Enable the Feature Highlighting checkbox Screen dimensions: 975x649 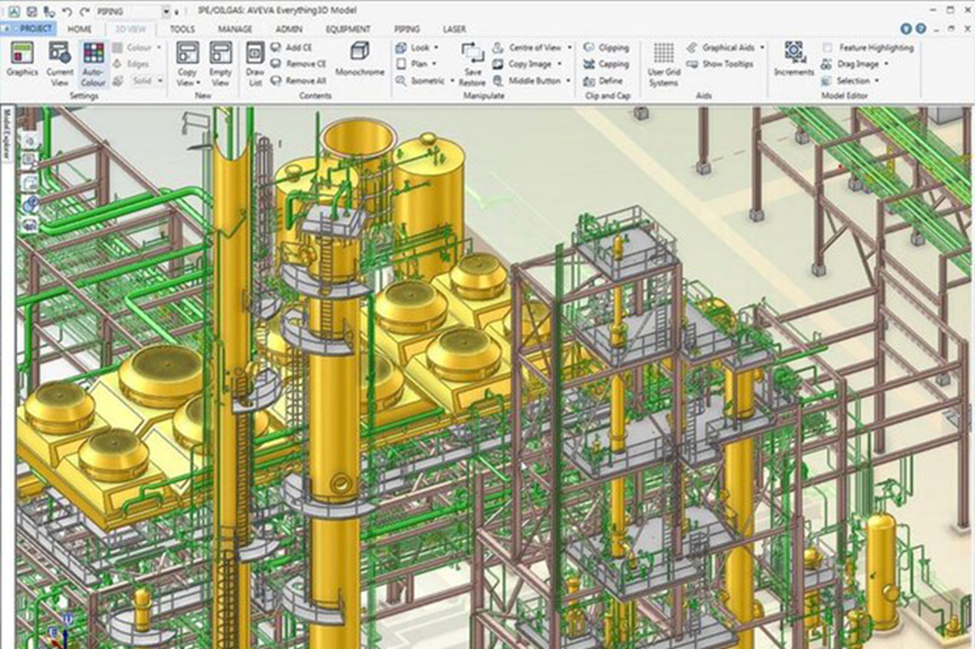coord(828,48)
